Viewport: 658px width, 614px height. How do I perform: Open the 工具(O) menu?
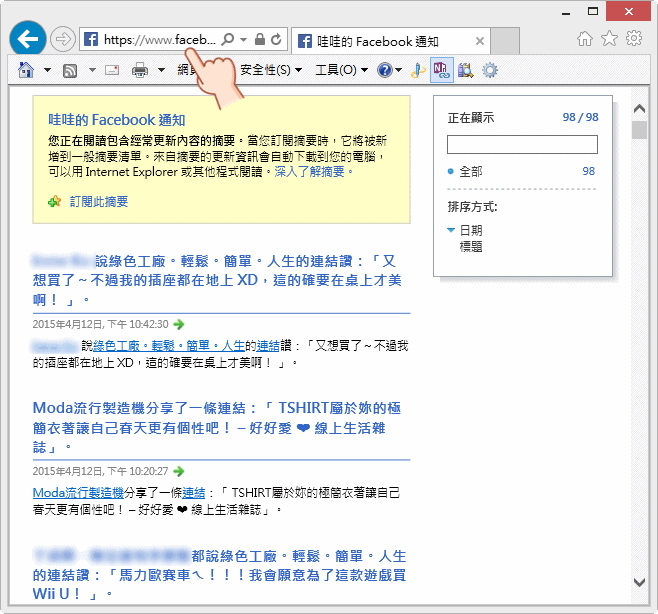341,70
